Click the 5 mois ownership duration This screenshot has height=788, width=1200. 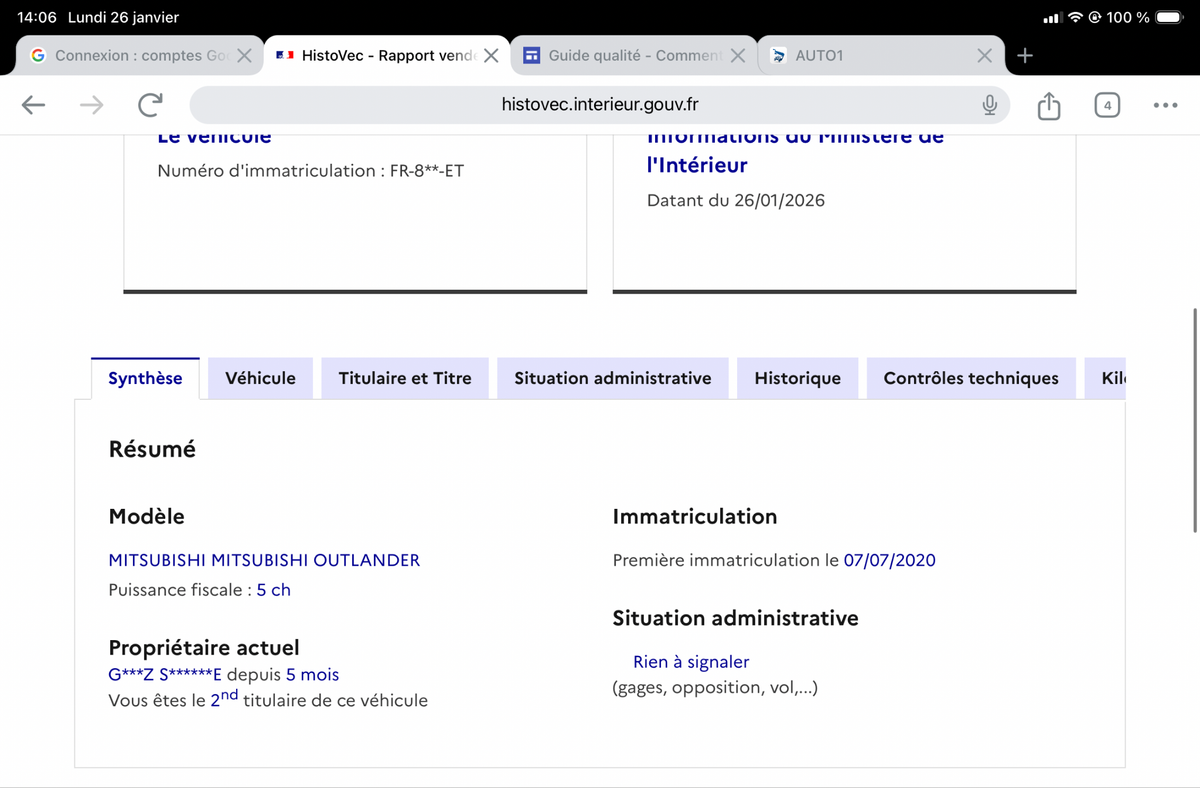point(312,675)
